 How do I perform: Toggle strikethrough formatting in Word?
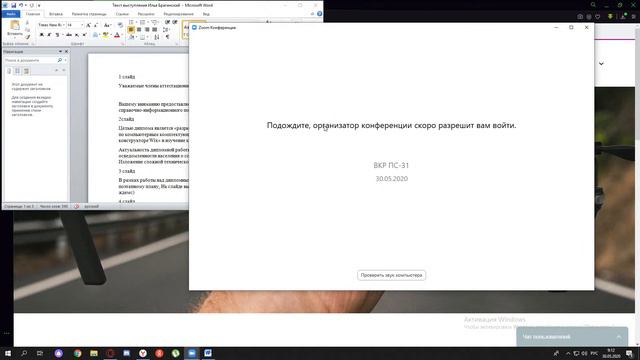[69, 35]
